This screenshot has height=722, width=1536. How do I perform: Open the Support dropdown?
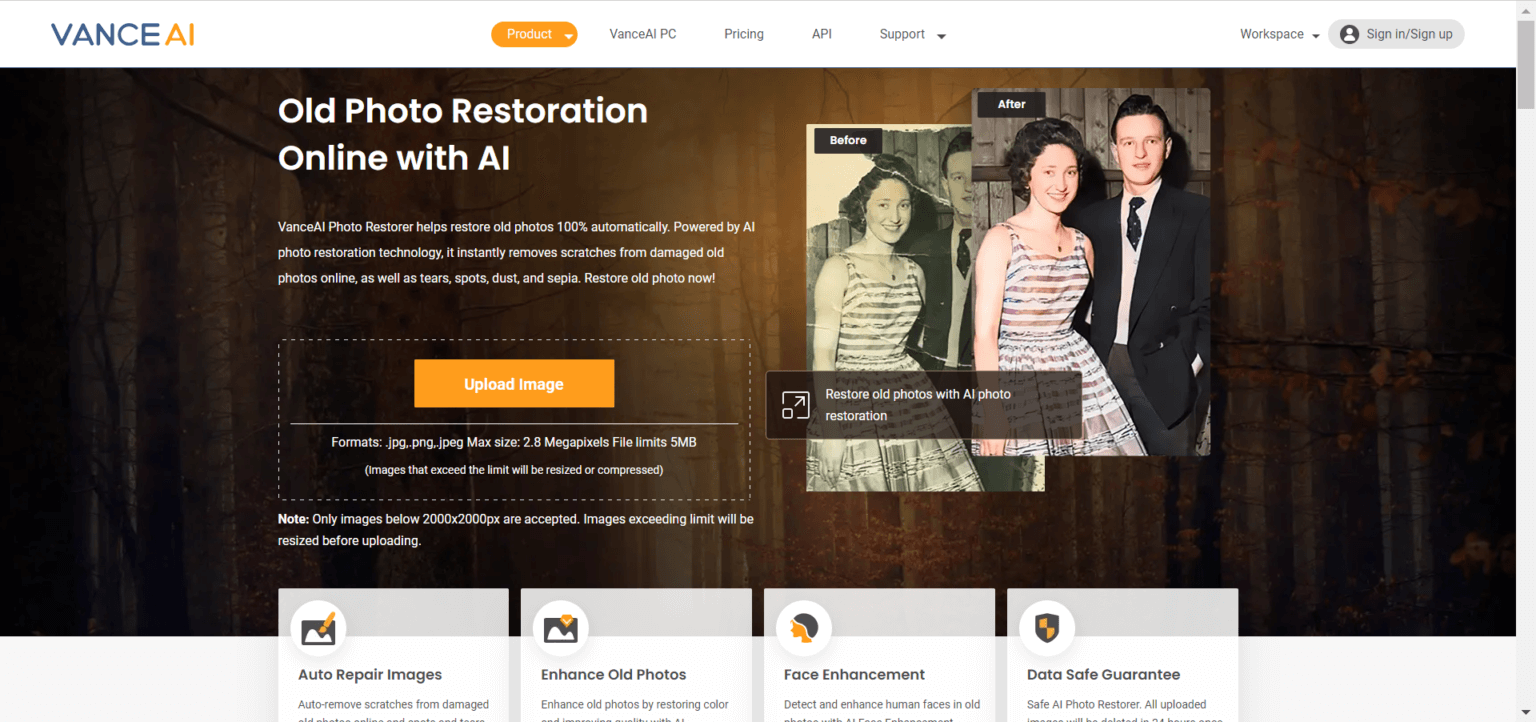(912, 33)
